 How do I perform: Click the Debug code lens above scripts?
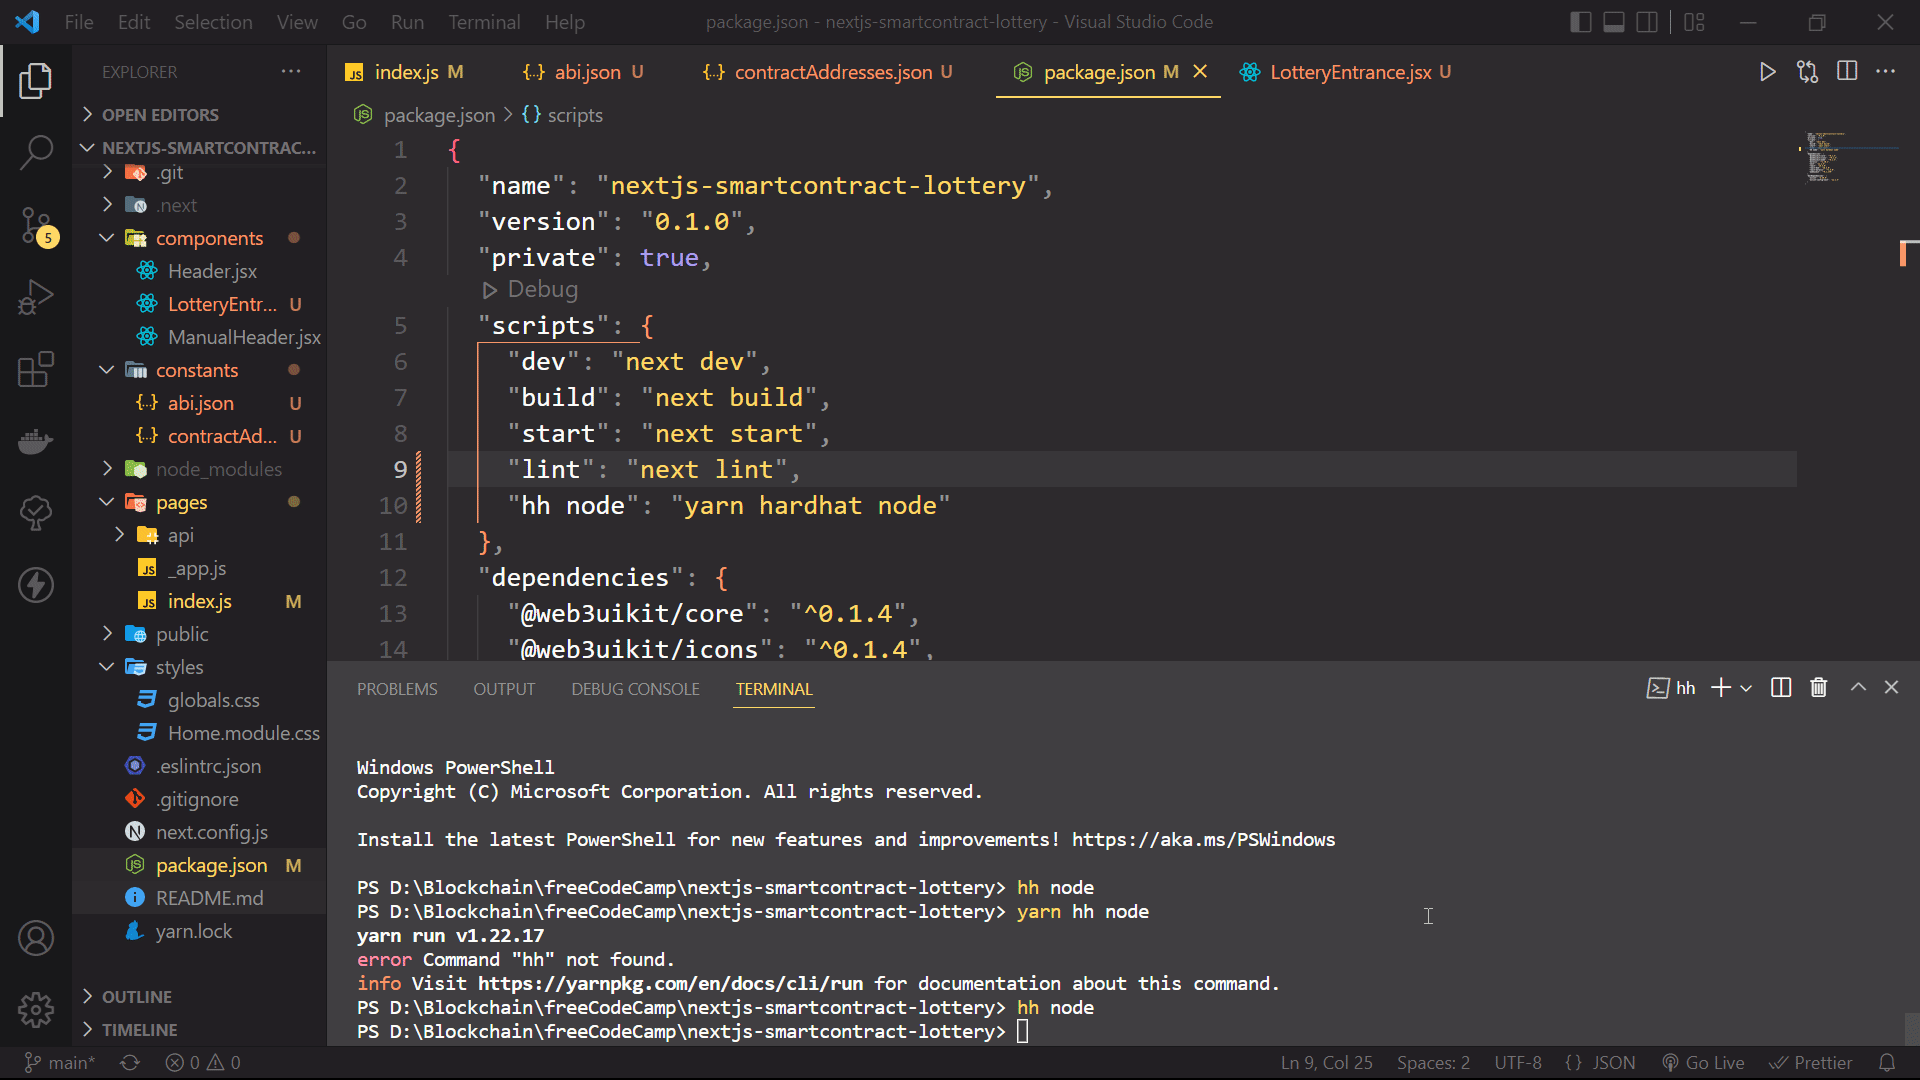tap(531, 290)
